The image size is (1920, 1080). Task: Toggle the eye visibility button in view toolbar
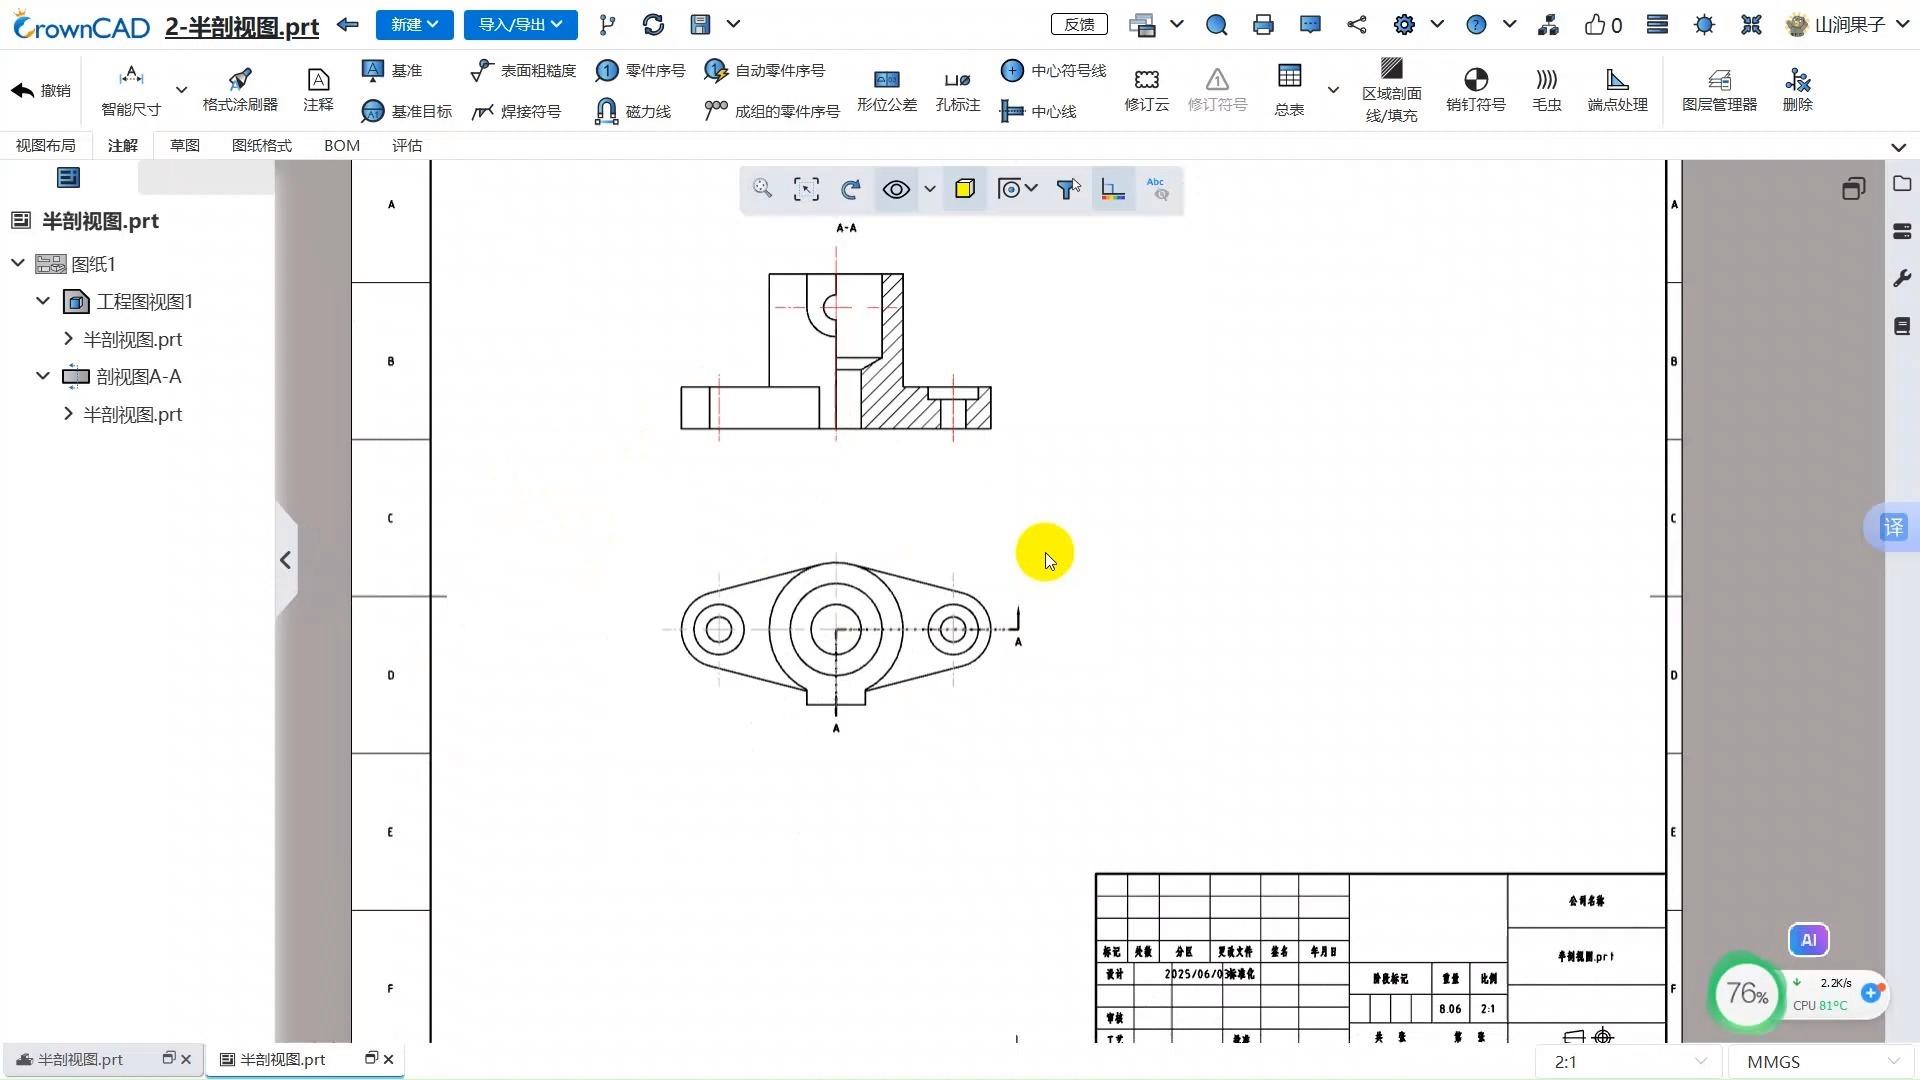pyautogui.click(x=896, y=189)
